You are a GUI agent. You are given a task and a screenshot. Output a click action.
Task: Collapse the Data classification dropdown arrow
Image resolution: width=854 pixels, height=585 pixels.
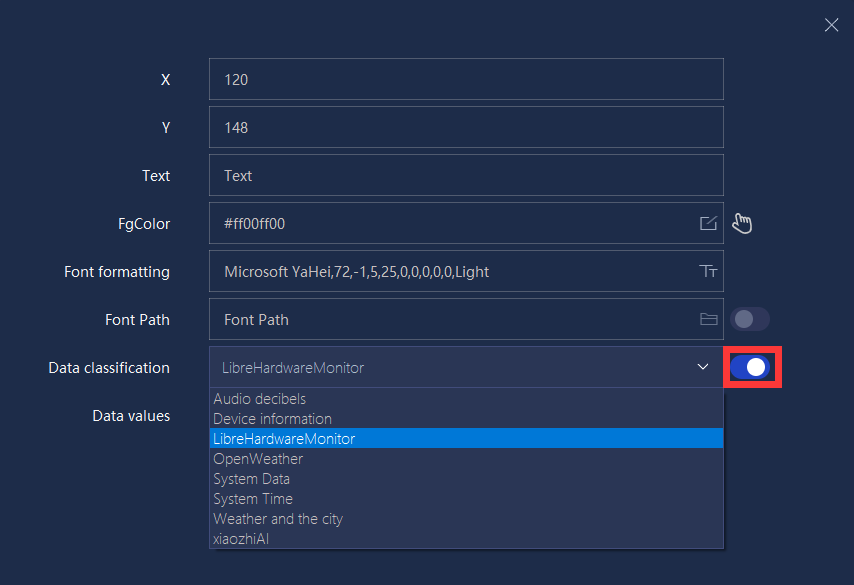(703, 367)
